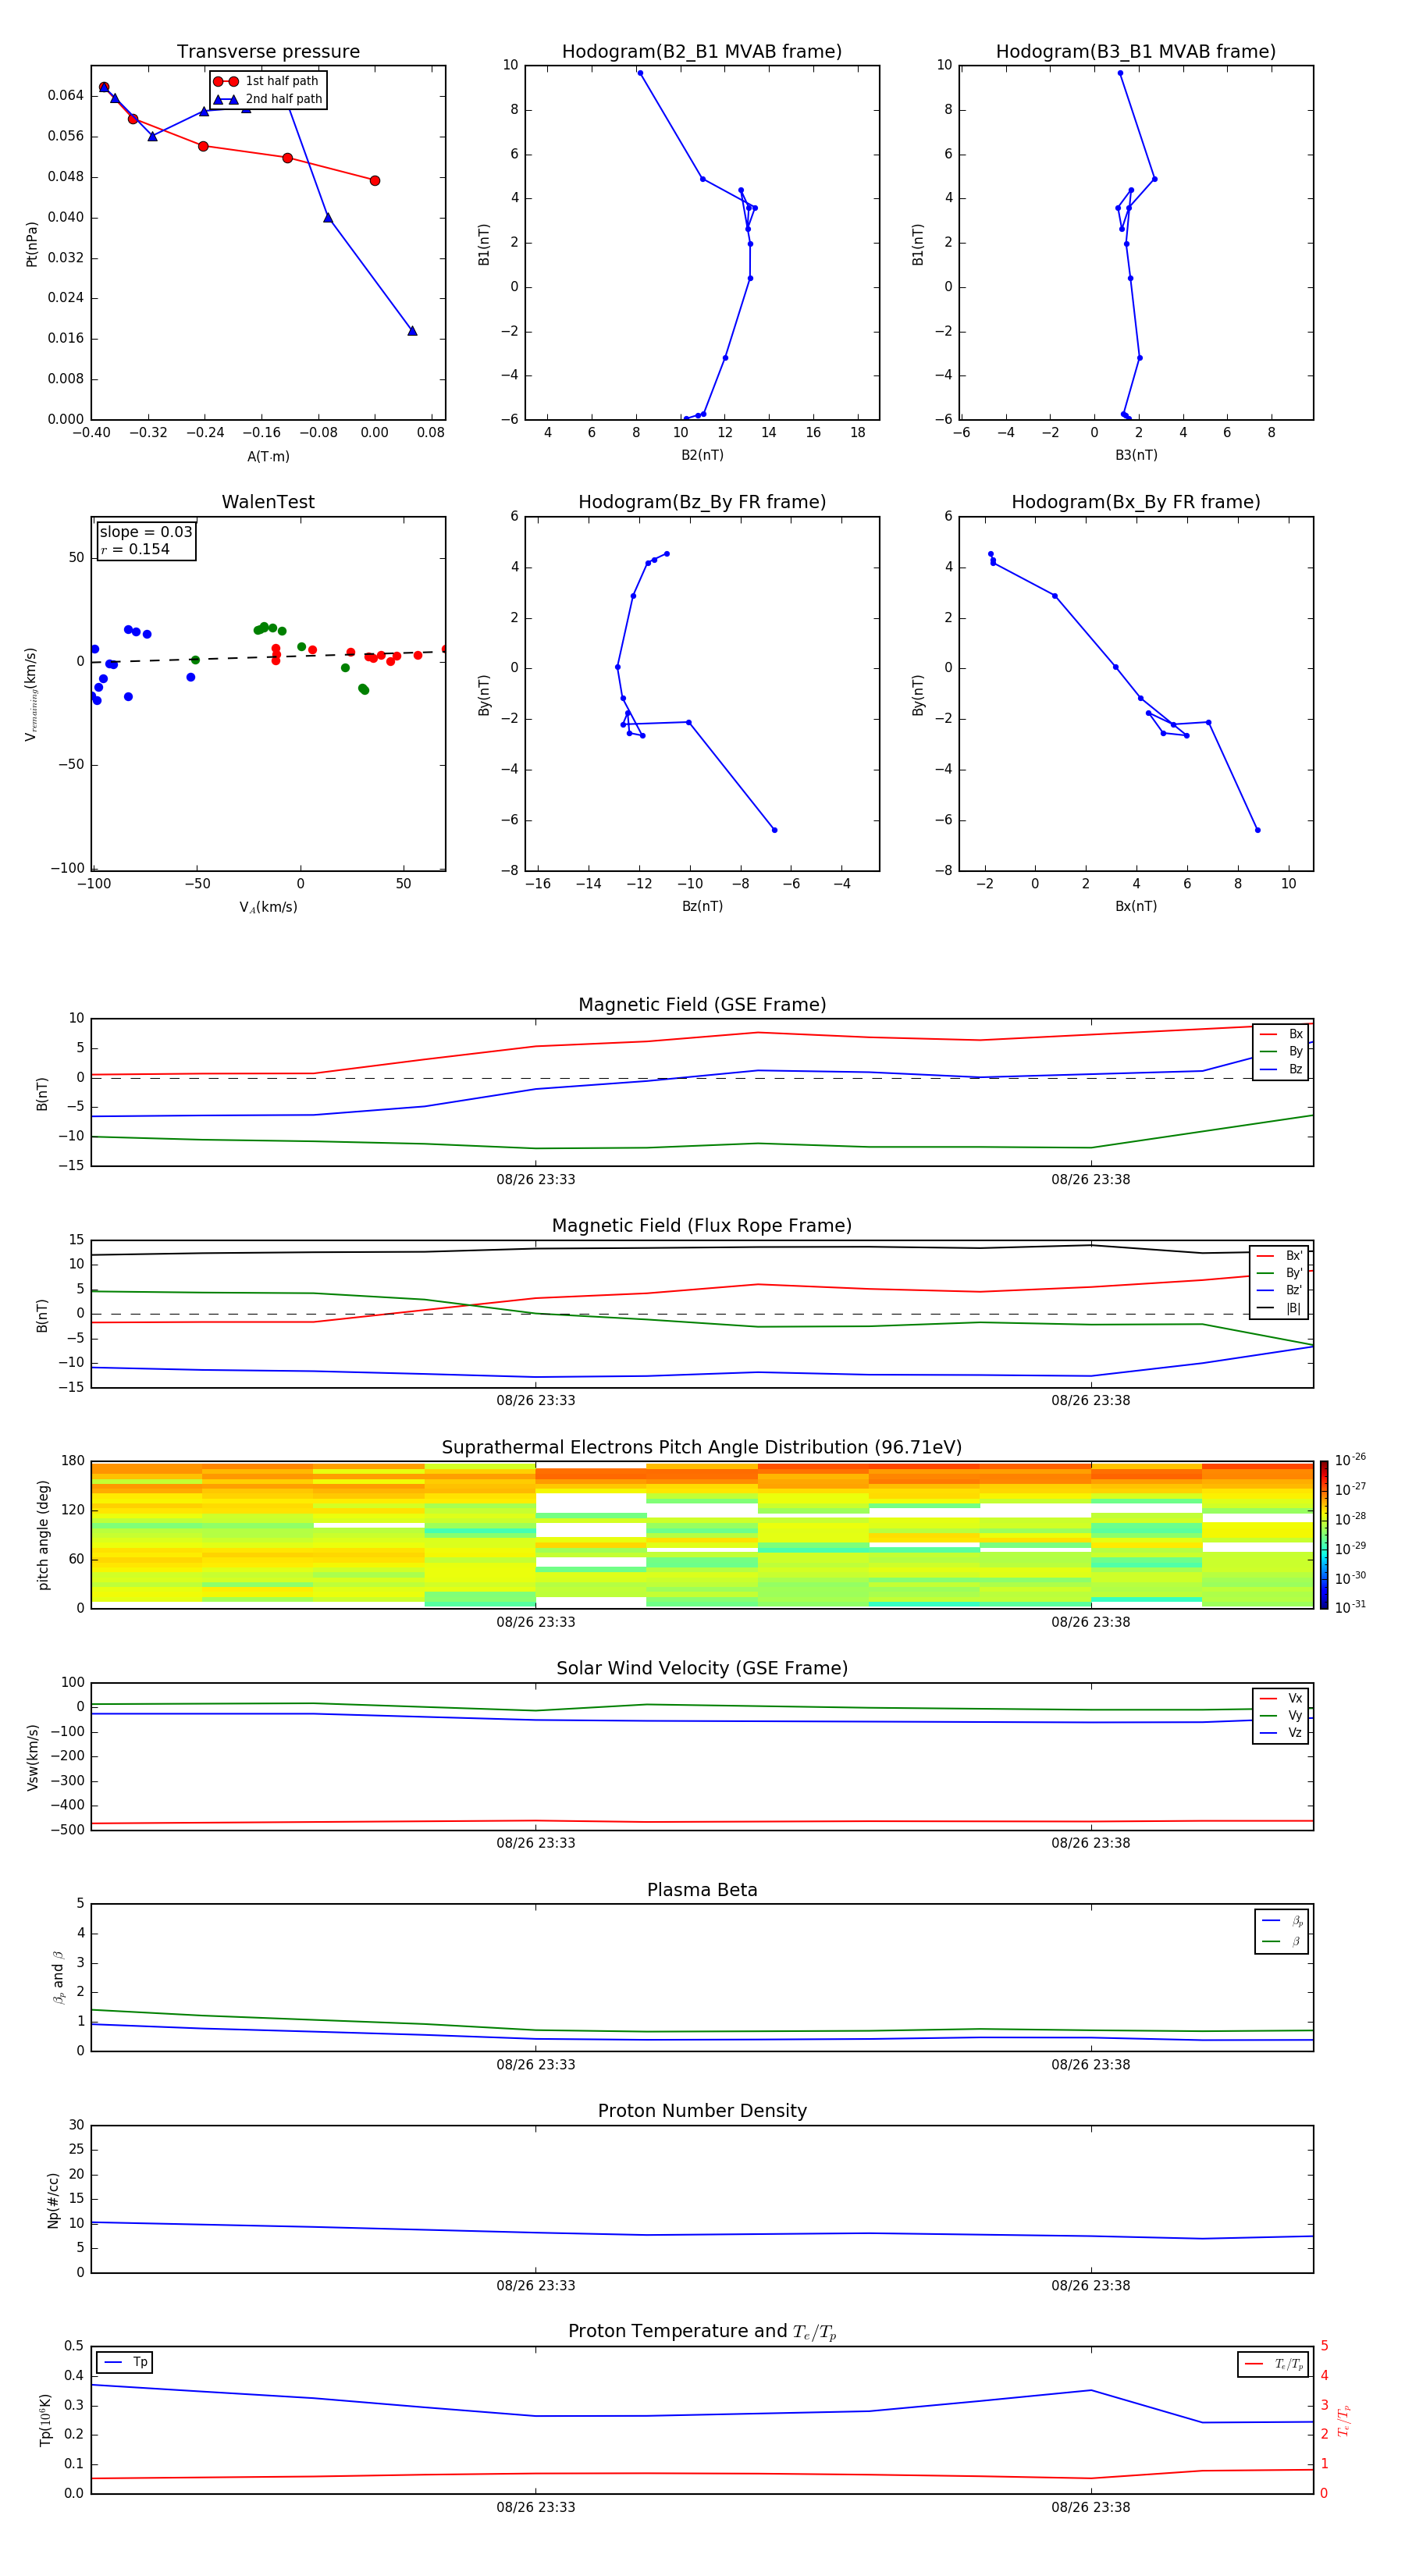Click '08/26 23:38' tick under proton density
Image resolution: width=1405 pixels, height=2576 pixels.
(1091, 2285)
